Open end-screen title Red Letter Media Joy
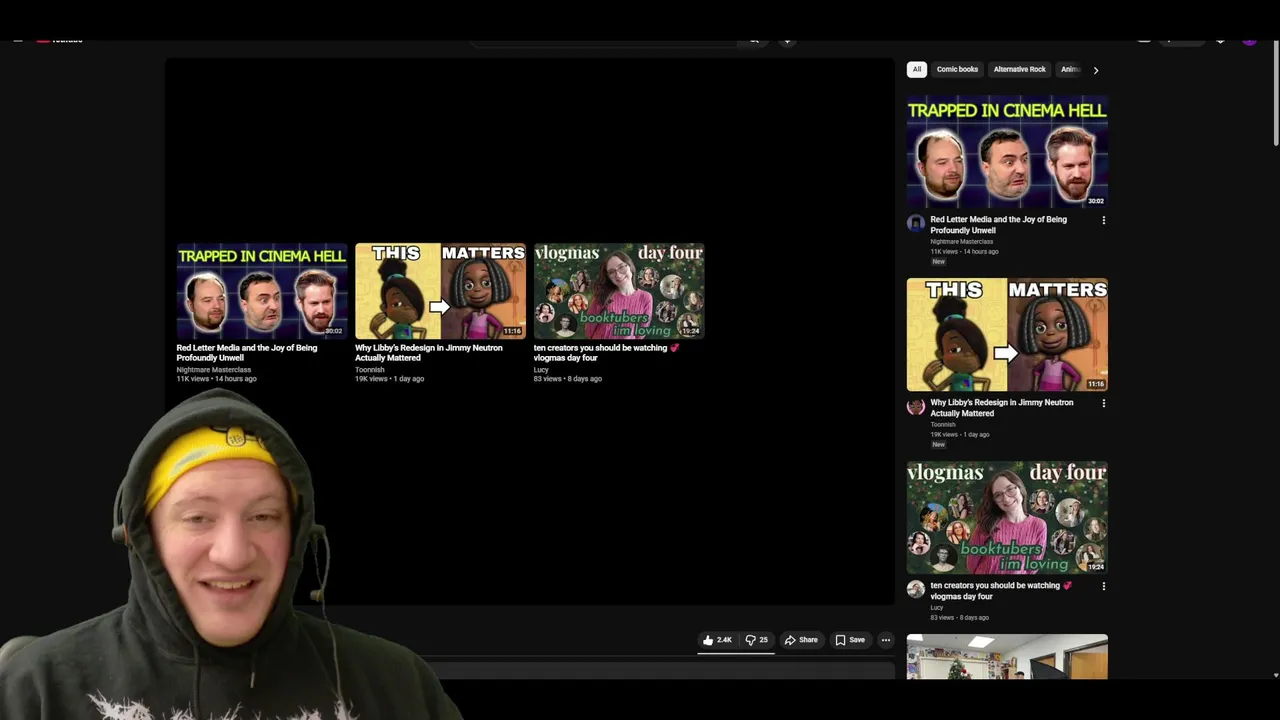Viewport: 1280px width, 720px height. click(246, 352)
